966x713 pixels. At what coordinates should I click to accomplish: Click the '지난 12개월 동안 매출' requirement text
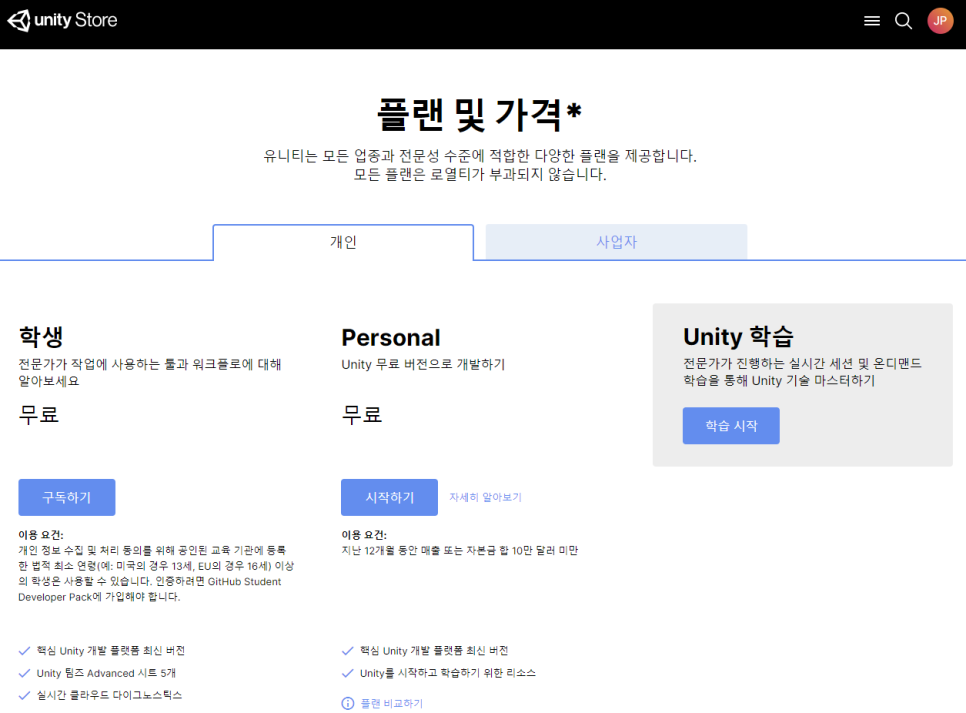(460, 550)
